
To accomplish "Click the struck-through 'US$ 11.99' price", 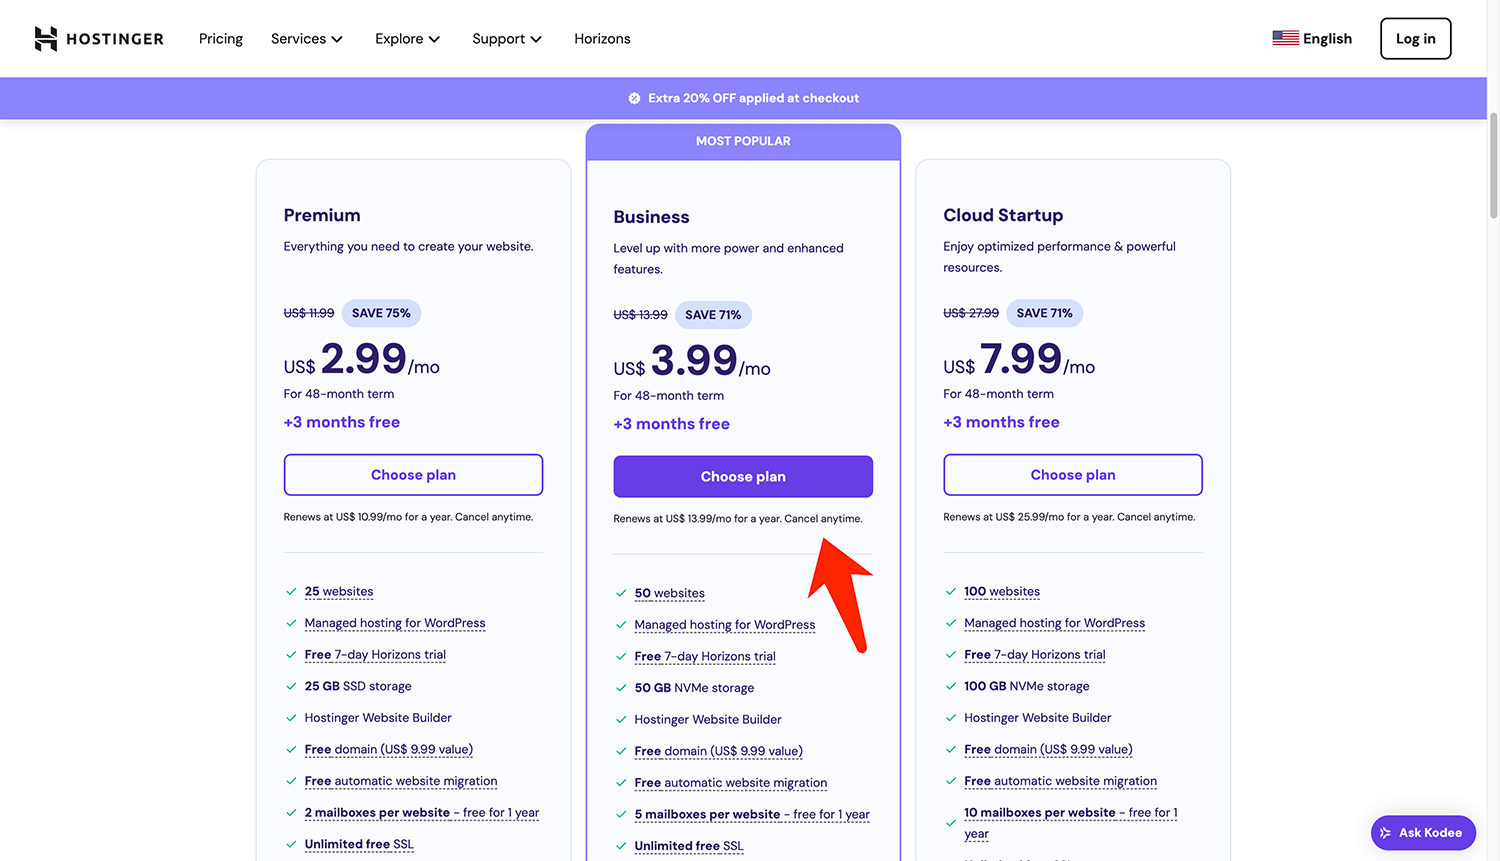I will point(309,313).
